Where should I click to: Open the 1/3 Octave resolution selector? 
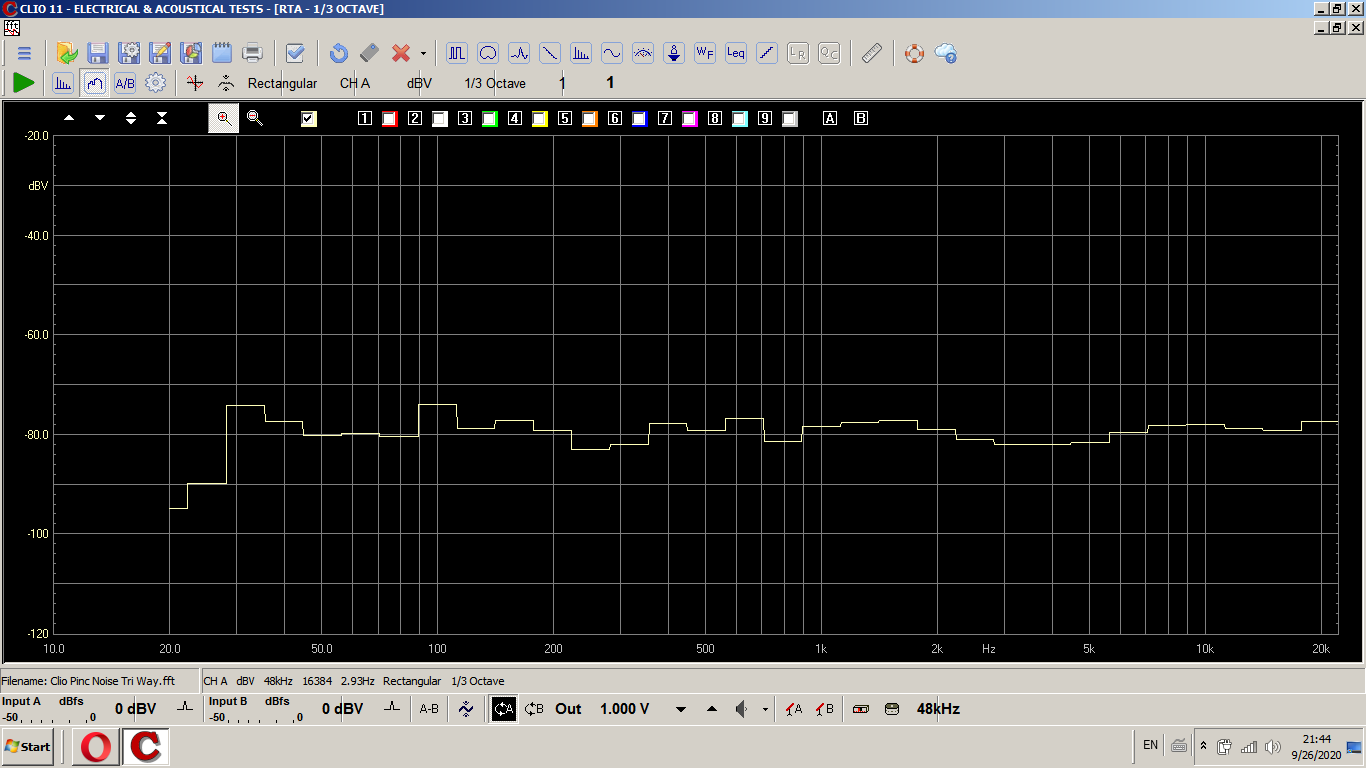tap(495, 84)
